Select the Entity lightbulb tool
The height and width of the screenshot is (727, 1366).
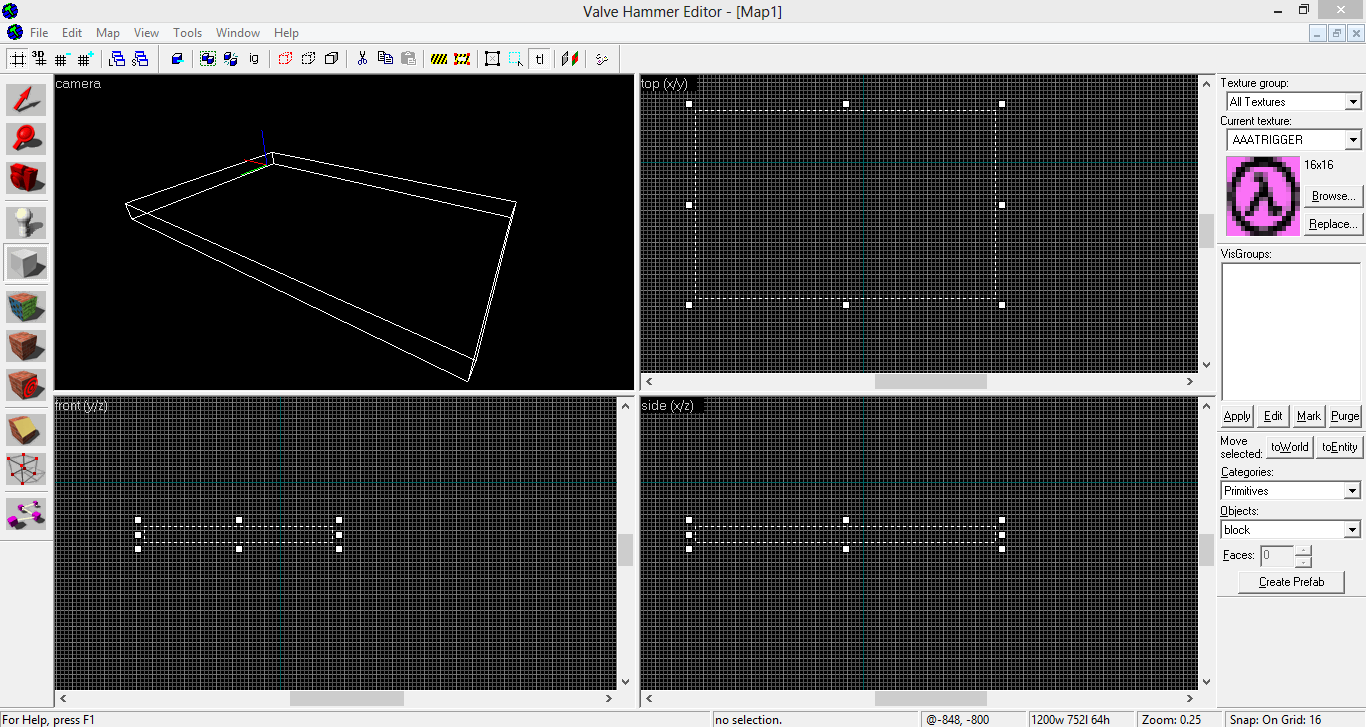27,223
